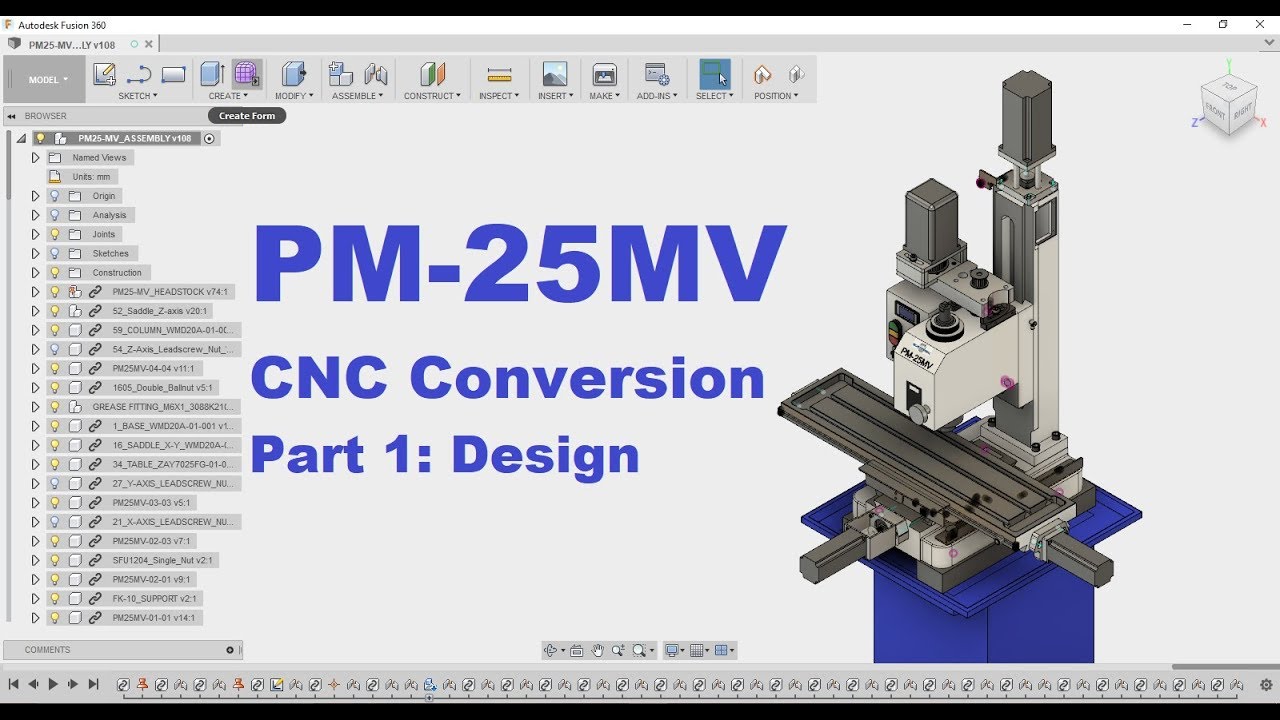Click the Make 3D print icon
The image size is (1280, 720).
click(x=605, y=74)
